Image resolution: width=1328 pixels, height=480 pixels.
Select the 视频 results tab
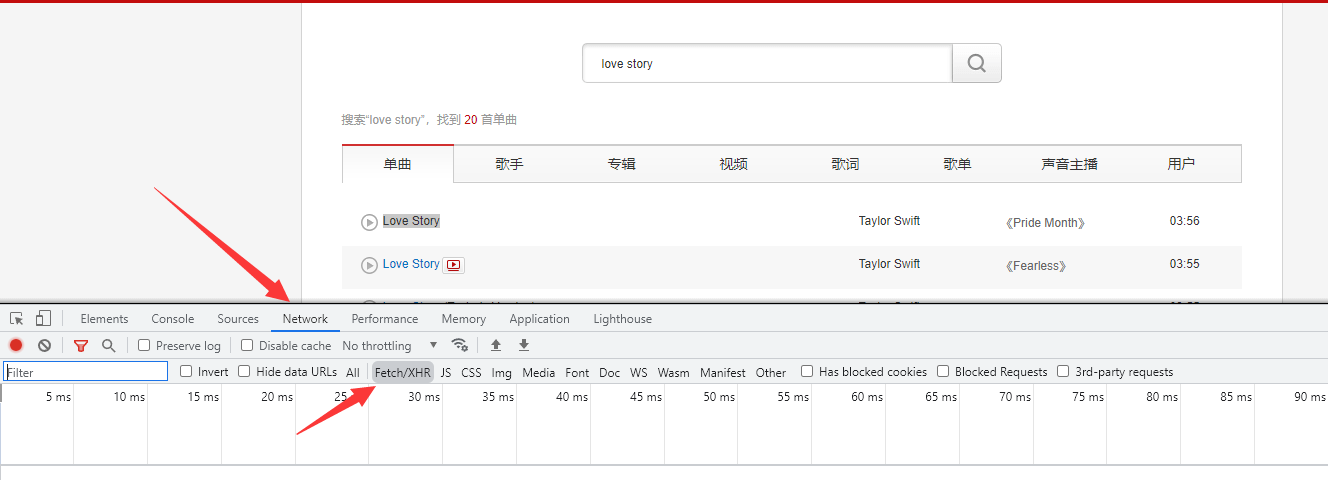point(734,164)
